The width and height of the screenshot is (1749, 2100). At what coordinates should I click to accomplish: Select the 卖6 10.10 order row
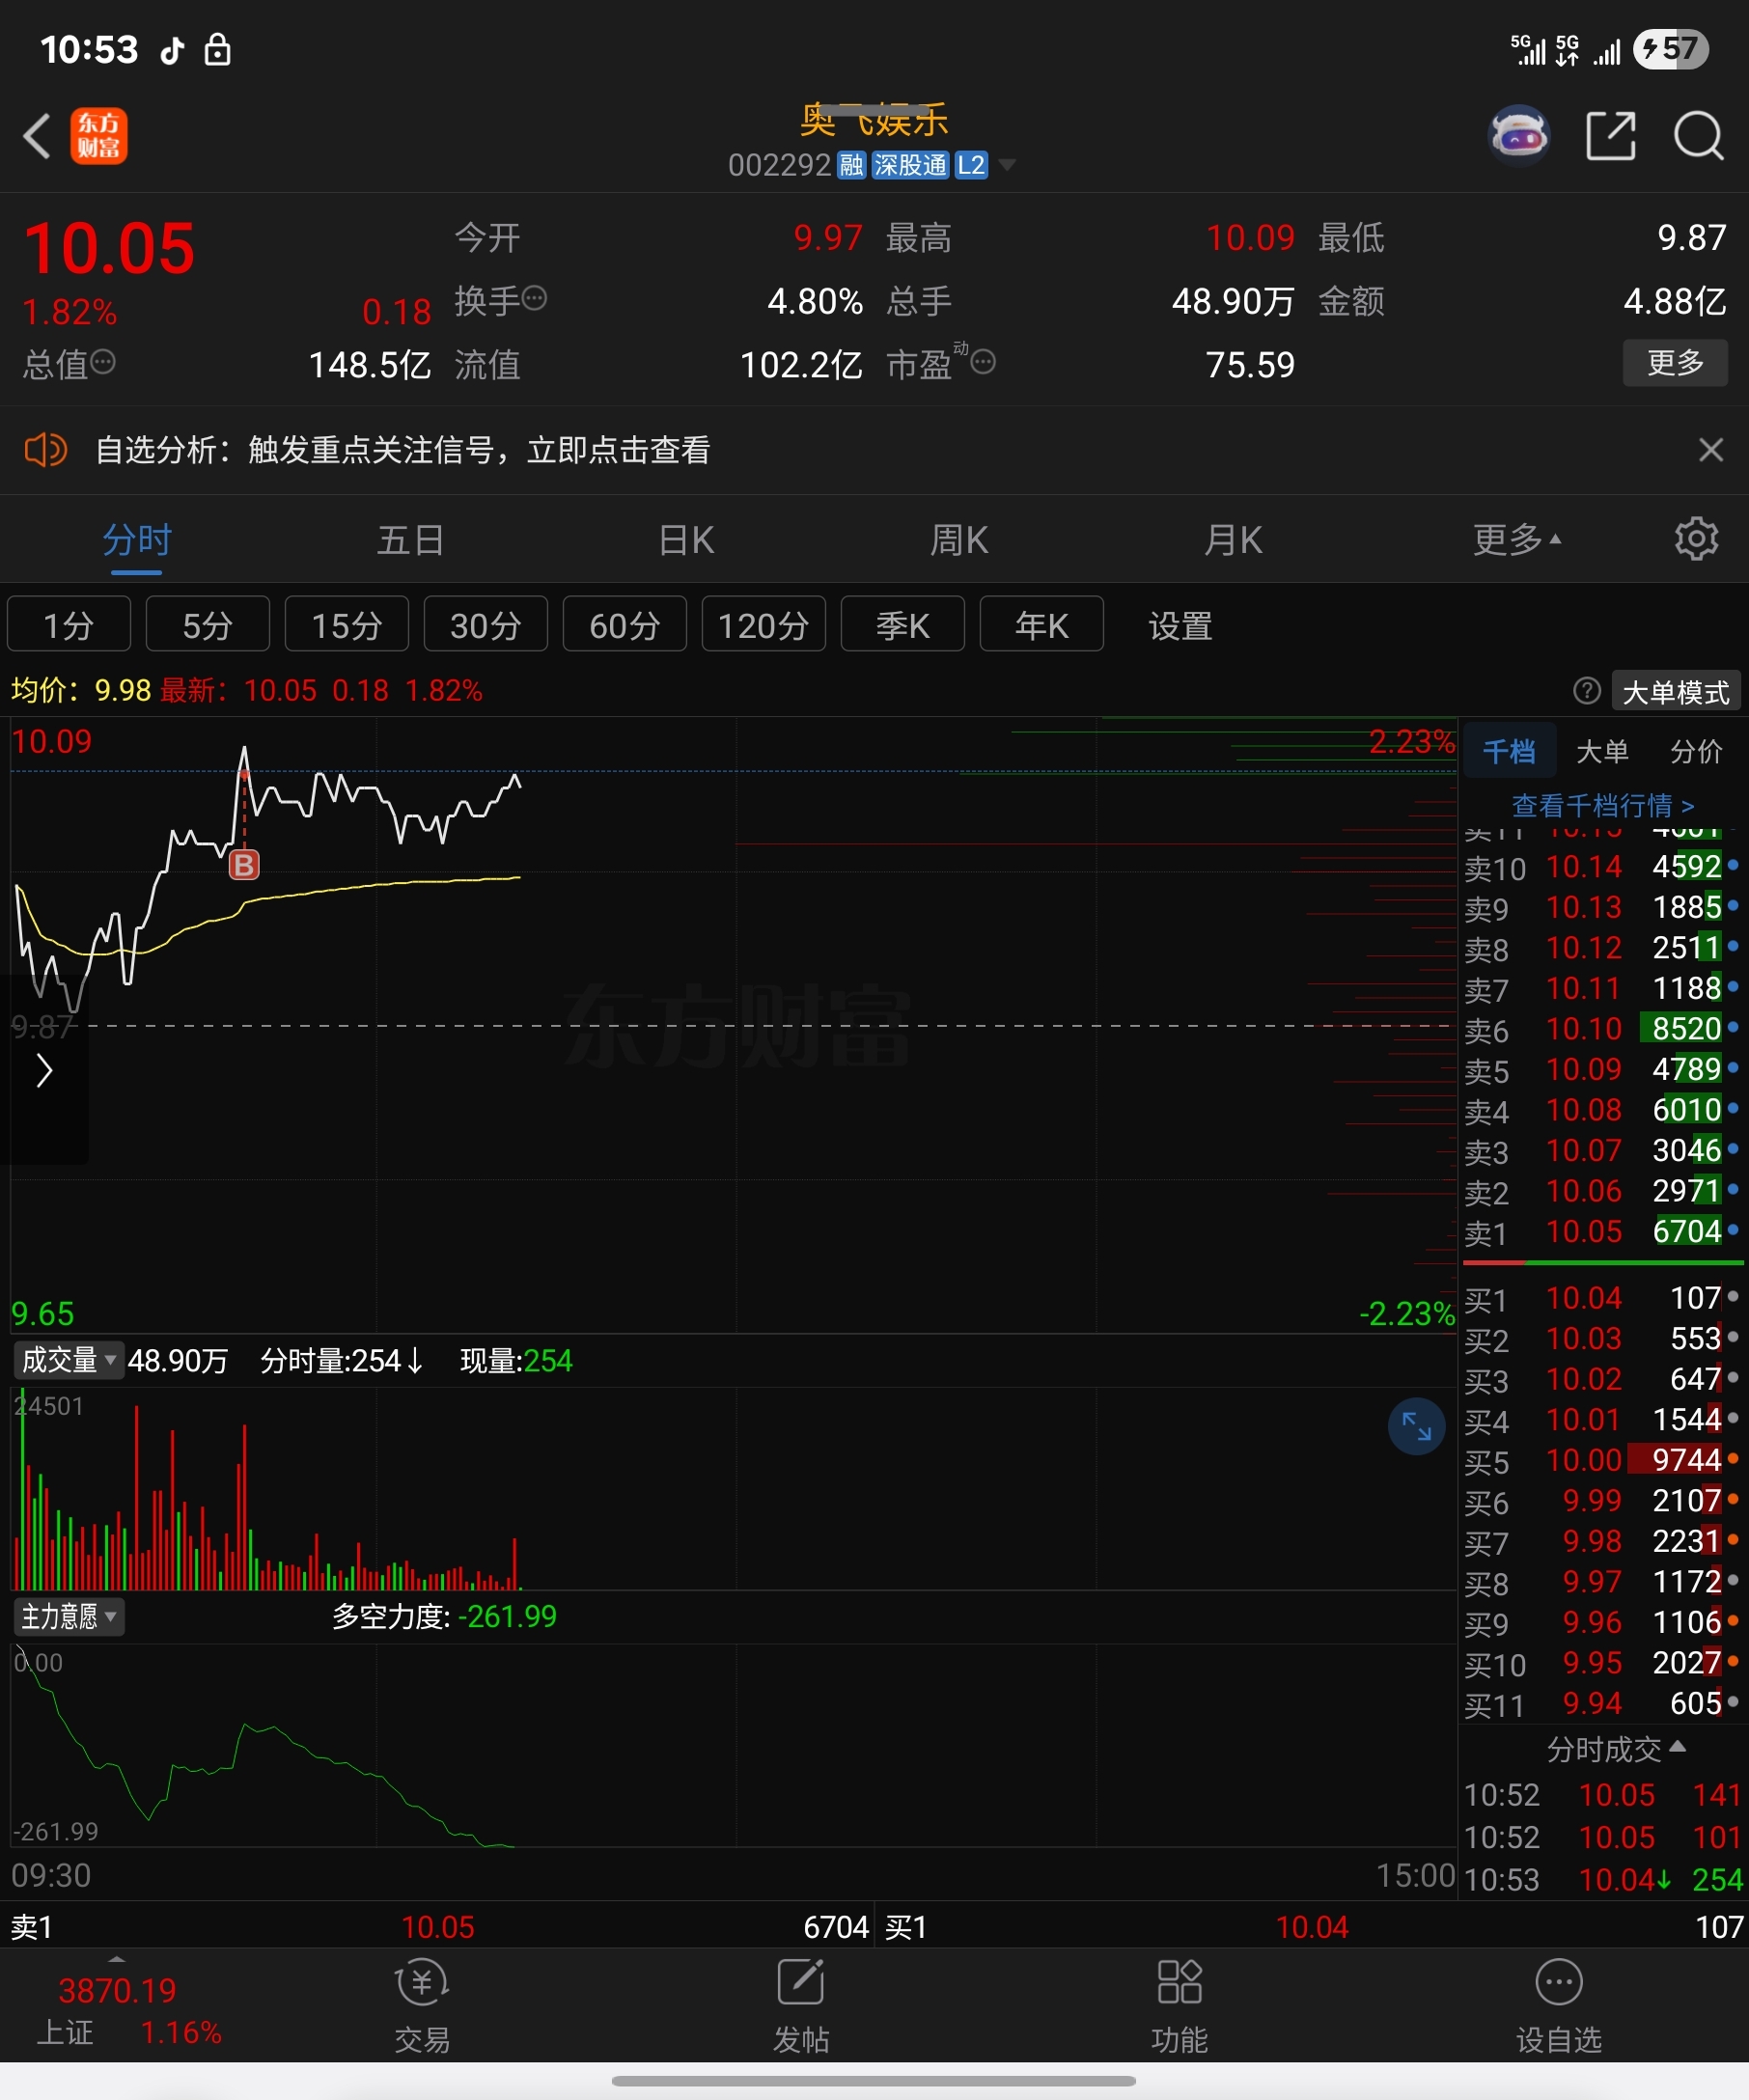[x=1602, y=1029]
